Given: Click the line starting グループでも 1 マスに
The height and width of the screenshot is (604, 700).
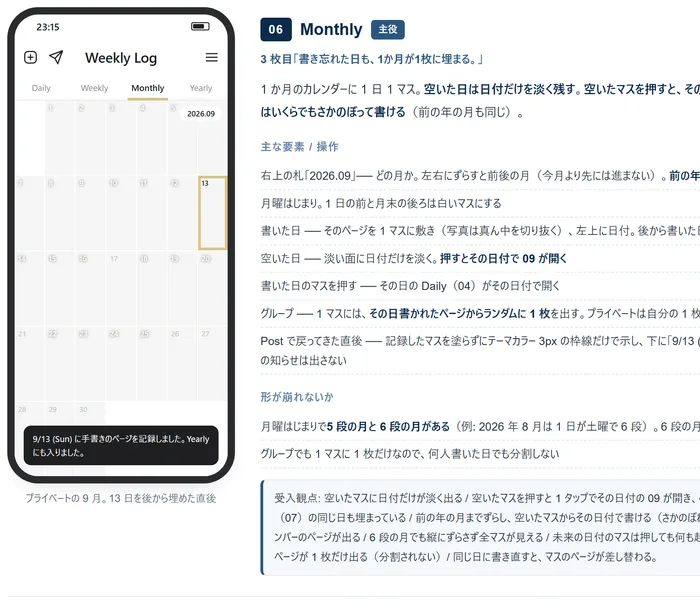Looking at the screenshot, I should (410, 454).
